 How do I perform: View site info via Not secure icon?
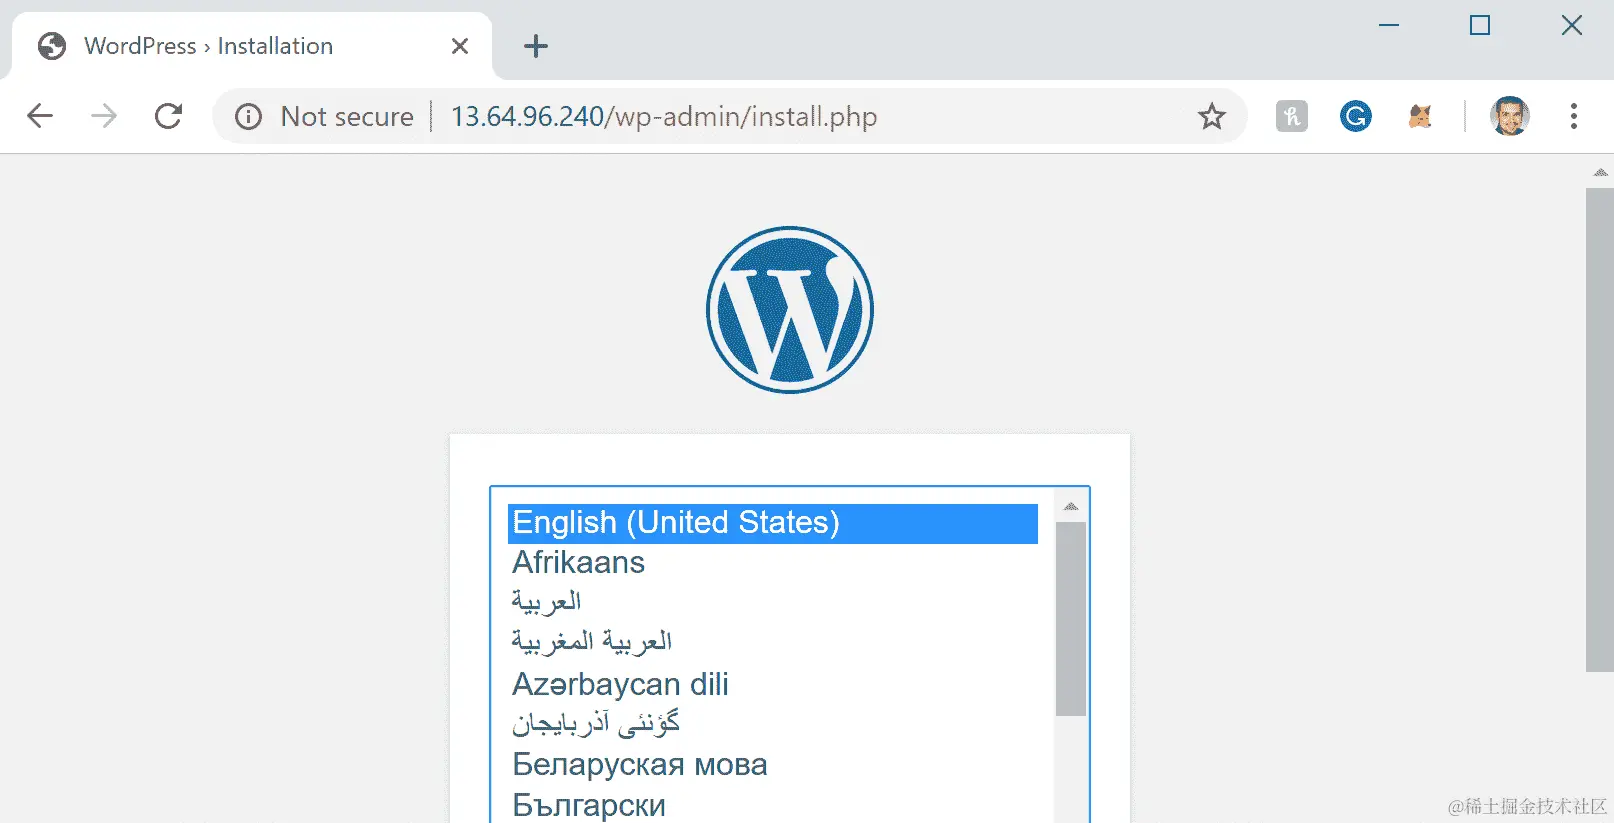[248, 117]
